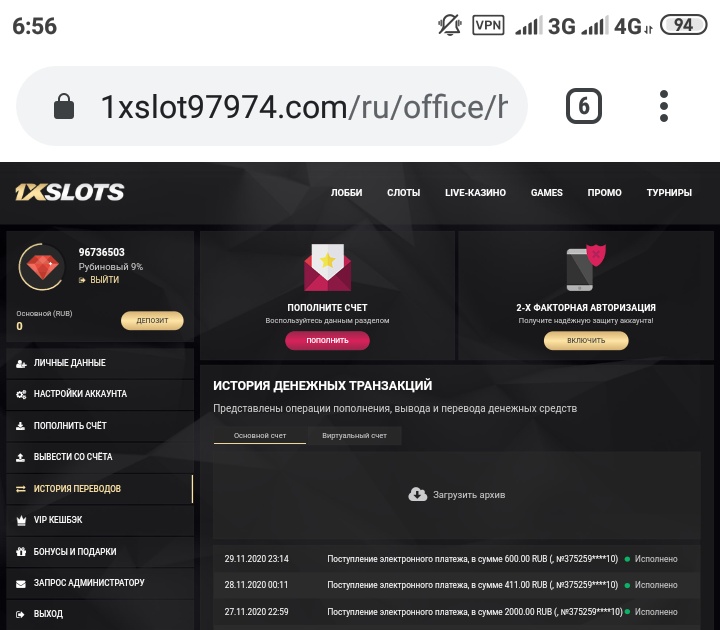720x630 pixels.
Task: Open Личные данные in sidebar
Action: tap(100, 363)
